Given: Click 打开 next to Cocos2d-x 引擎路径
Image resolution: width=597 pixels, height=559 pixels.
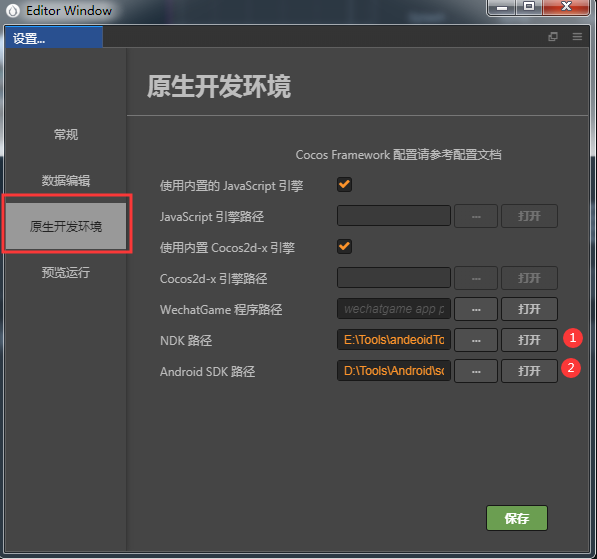Looking at the screenshot, I should [x=529, y=278].
